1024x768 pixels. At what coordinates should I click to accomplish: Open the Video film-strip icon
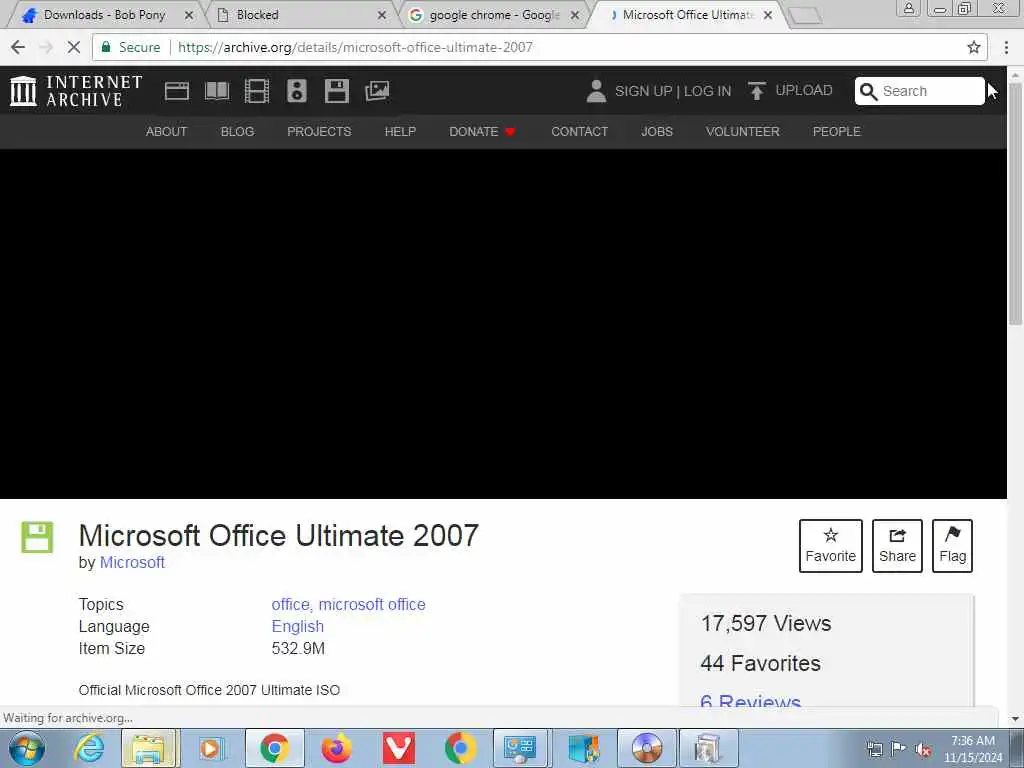[257, 91]
